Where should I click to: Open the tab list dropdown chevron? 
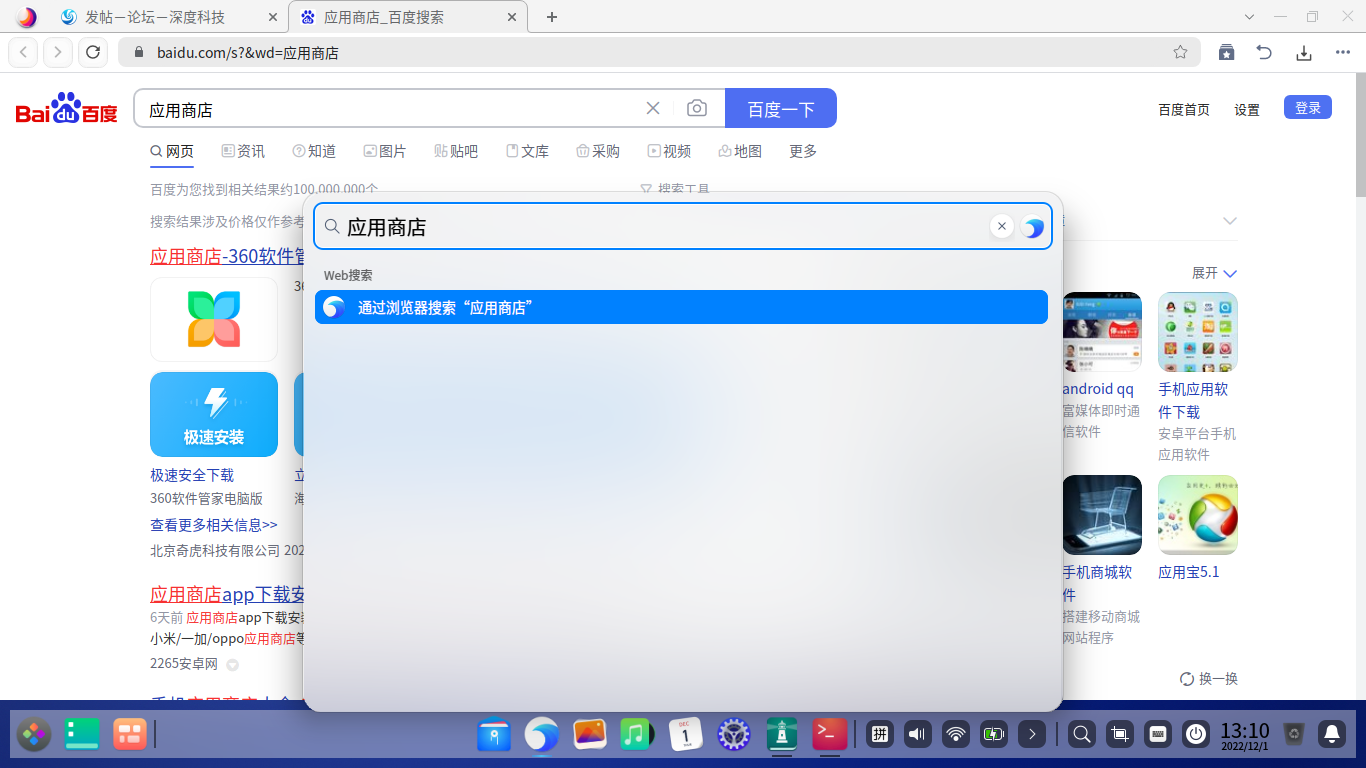click(1249, 17)
